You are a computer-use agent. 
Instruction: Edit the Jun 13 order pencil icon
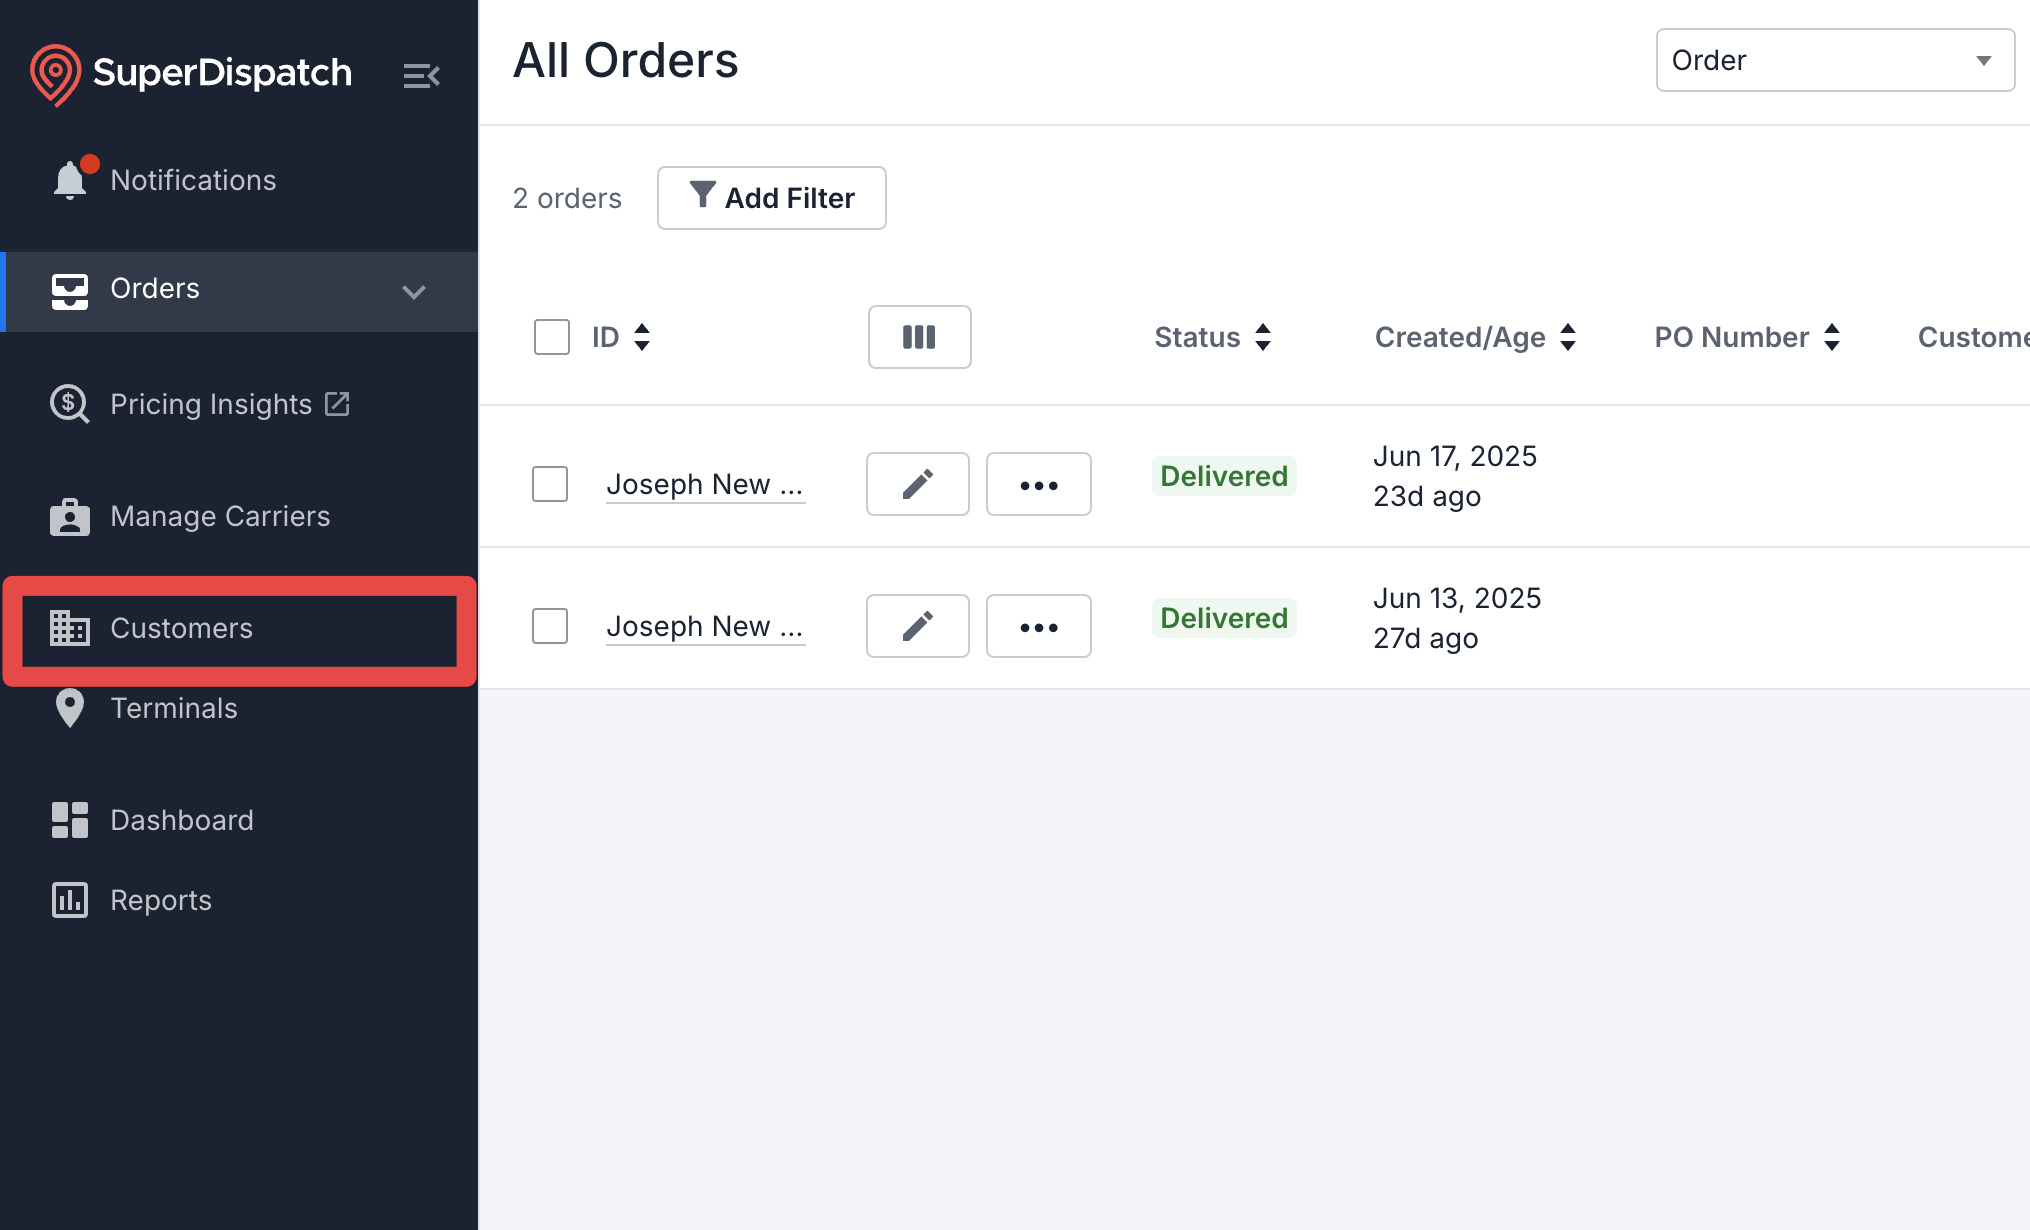click(917, 626)
